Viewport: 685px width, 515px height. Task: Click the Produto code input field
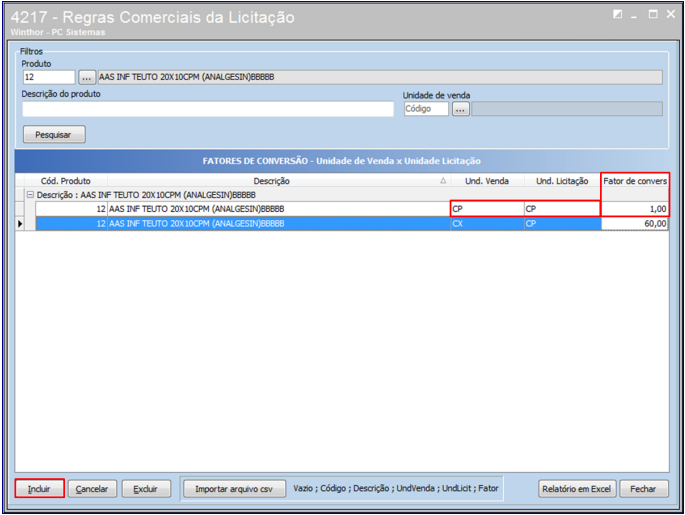pyautogui.click(x=48, y=77)
